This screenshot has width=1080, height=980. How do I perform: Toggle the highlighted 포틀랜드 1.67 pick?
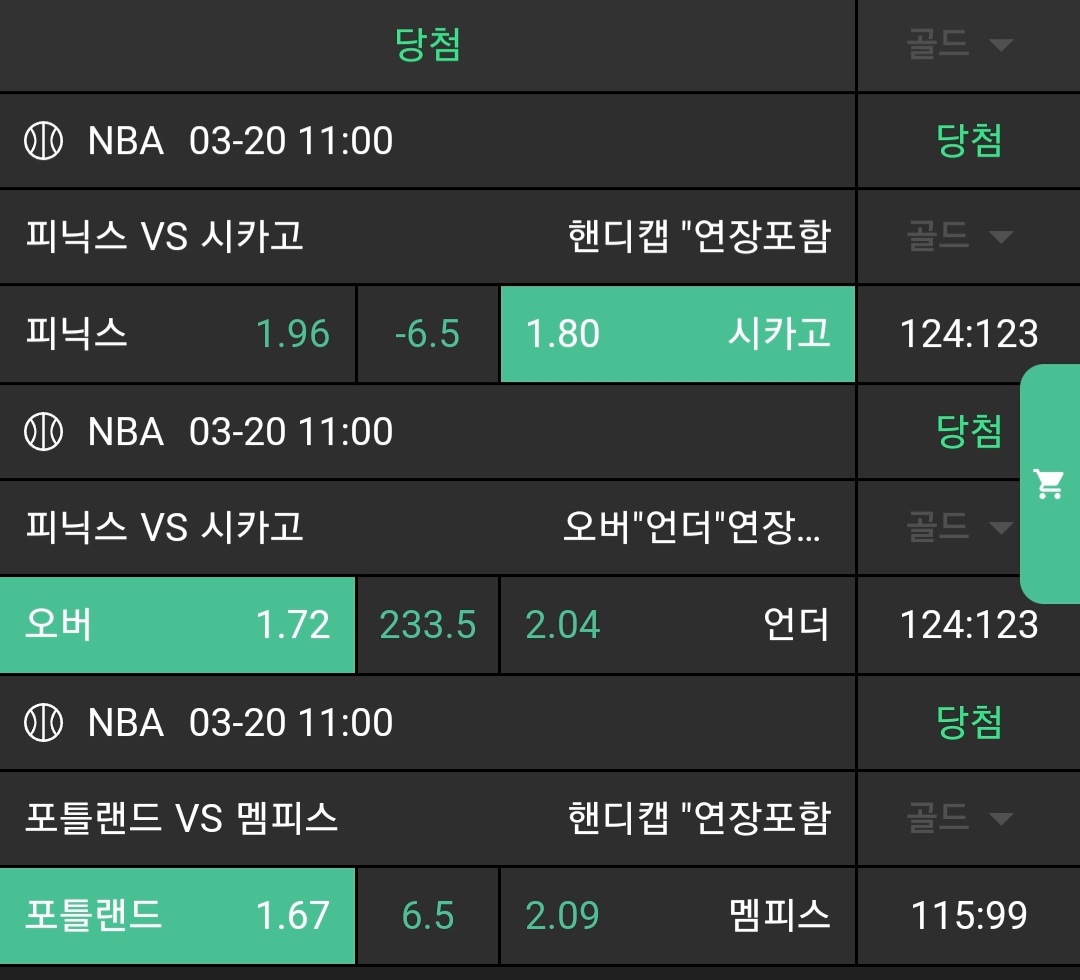point(178,915)
